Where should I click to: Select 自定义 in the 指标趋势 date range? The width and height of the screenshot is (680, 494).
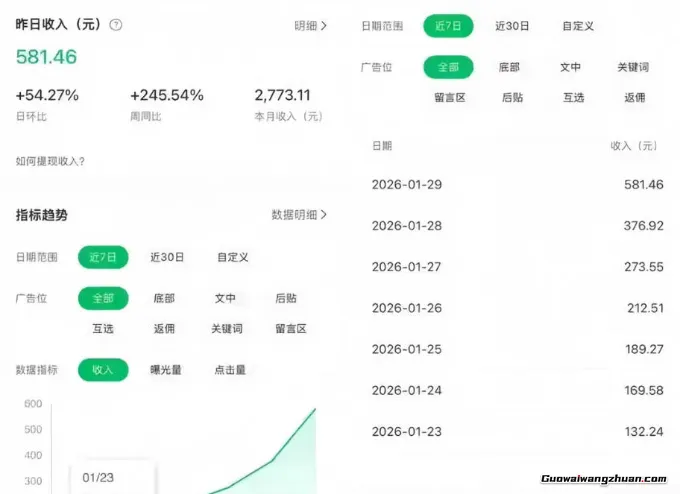pos(233,257)
